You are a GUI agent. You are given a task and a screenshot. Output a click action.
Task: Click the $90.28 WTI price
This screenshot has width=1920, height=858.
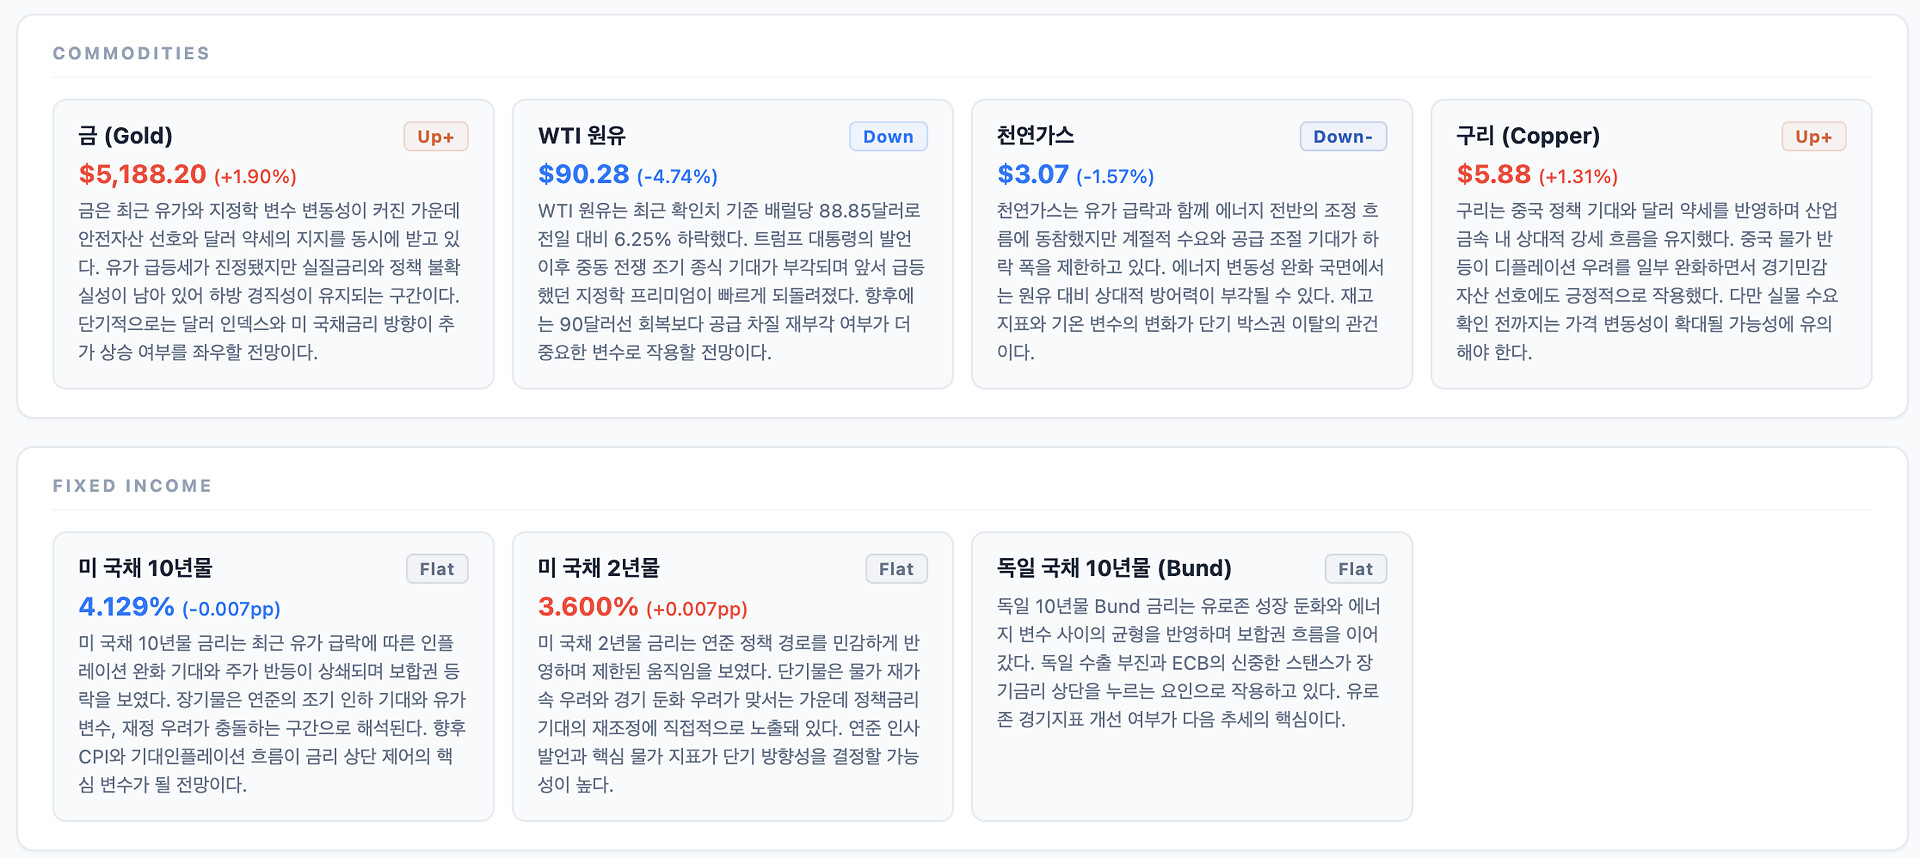tap(583, 175)
